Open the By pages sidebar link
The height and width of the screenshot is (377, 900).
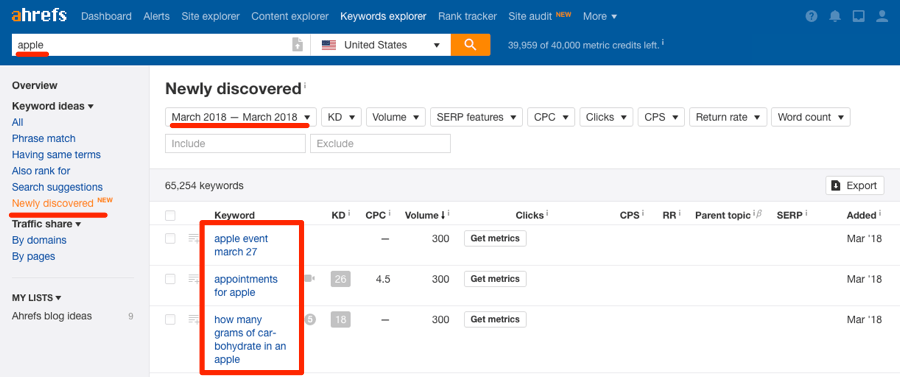[x=34, y=256]
